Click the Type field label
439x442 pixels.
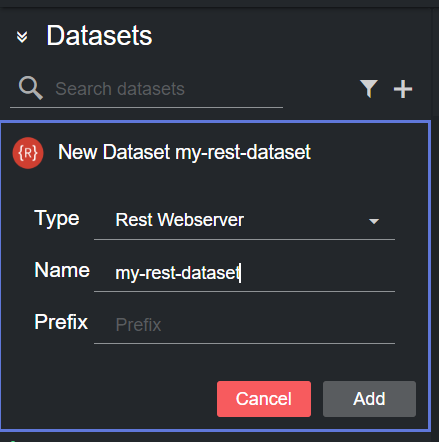[x=57, y=219]
